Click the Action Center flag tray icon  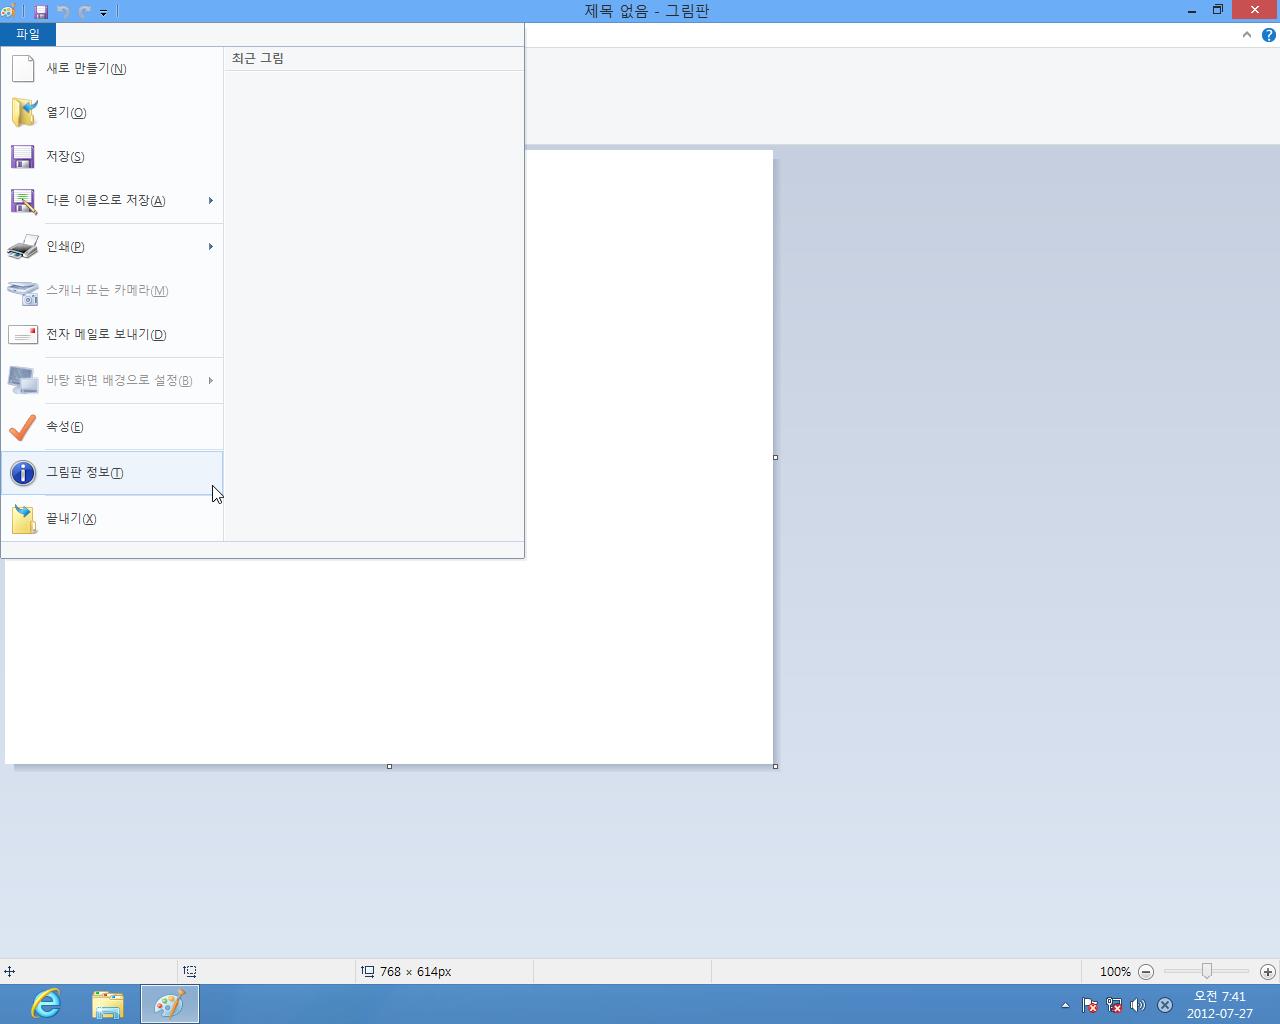pos(1090,1005)
